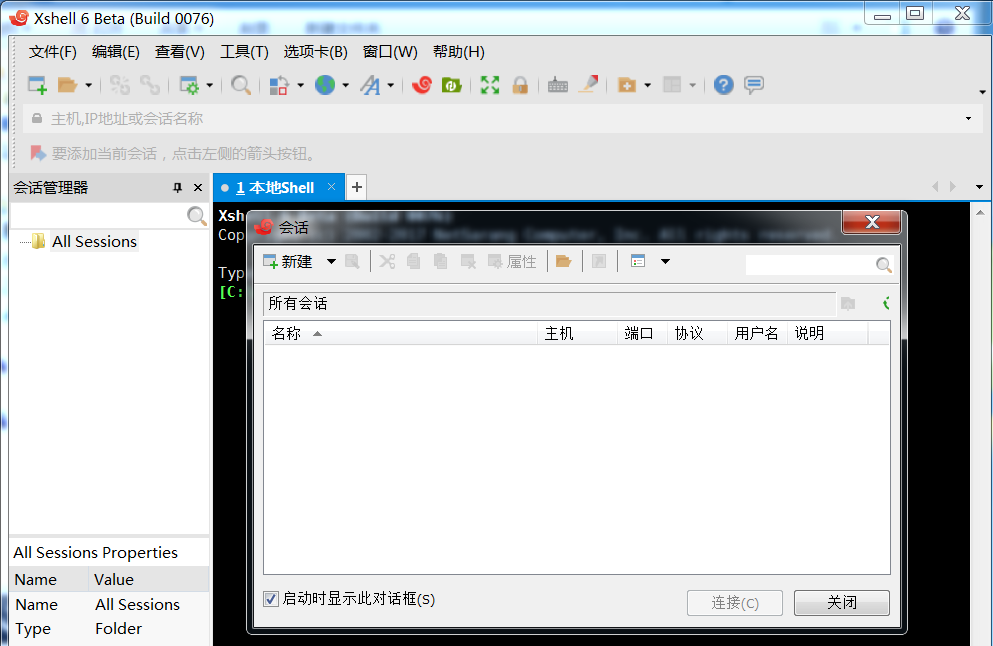Click the copy icon in 会话 dialog
Viewport: 993px width, 646px height.
click(414, 262)
